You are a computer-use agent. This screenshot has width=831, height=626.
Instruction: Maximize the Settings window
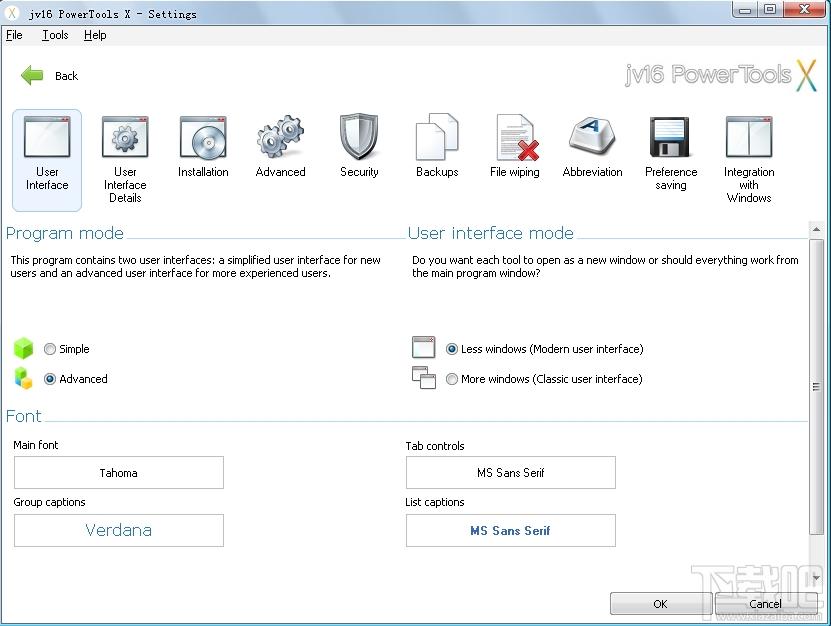tap(770, 10)
